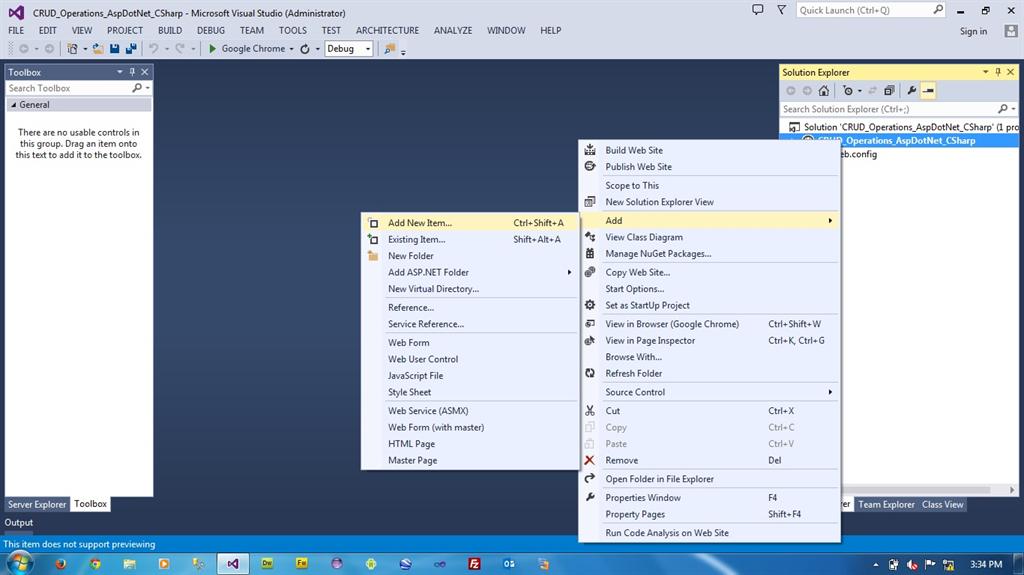Open the BUILD menu

point(170,31)
